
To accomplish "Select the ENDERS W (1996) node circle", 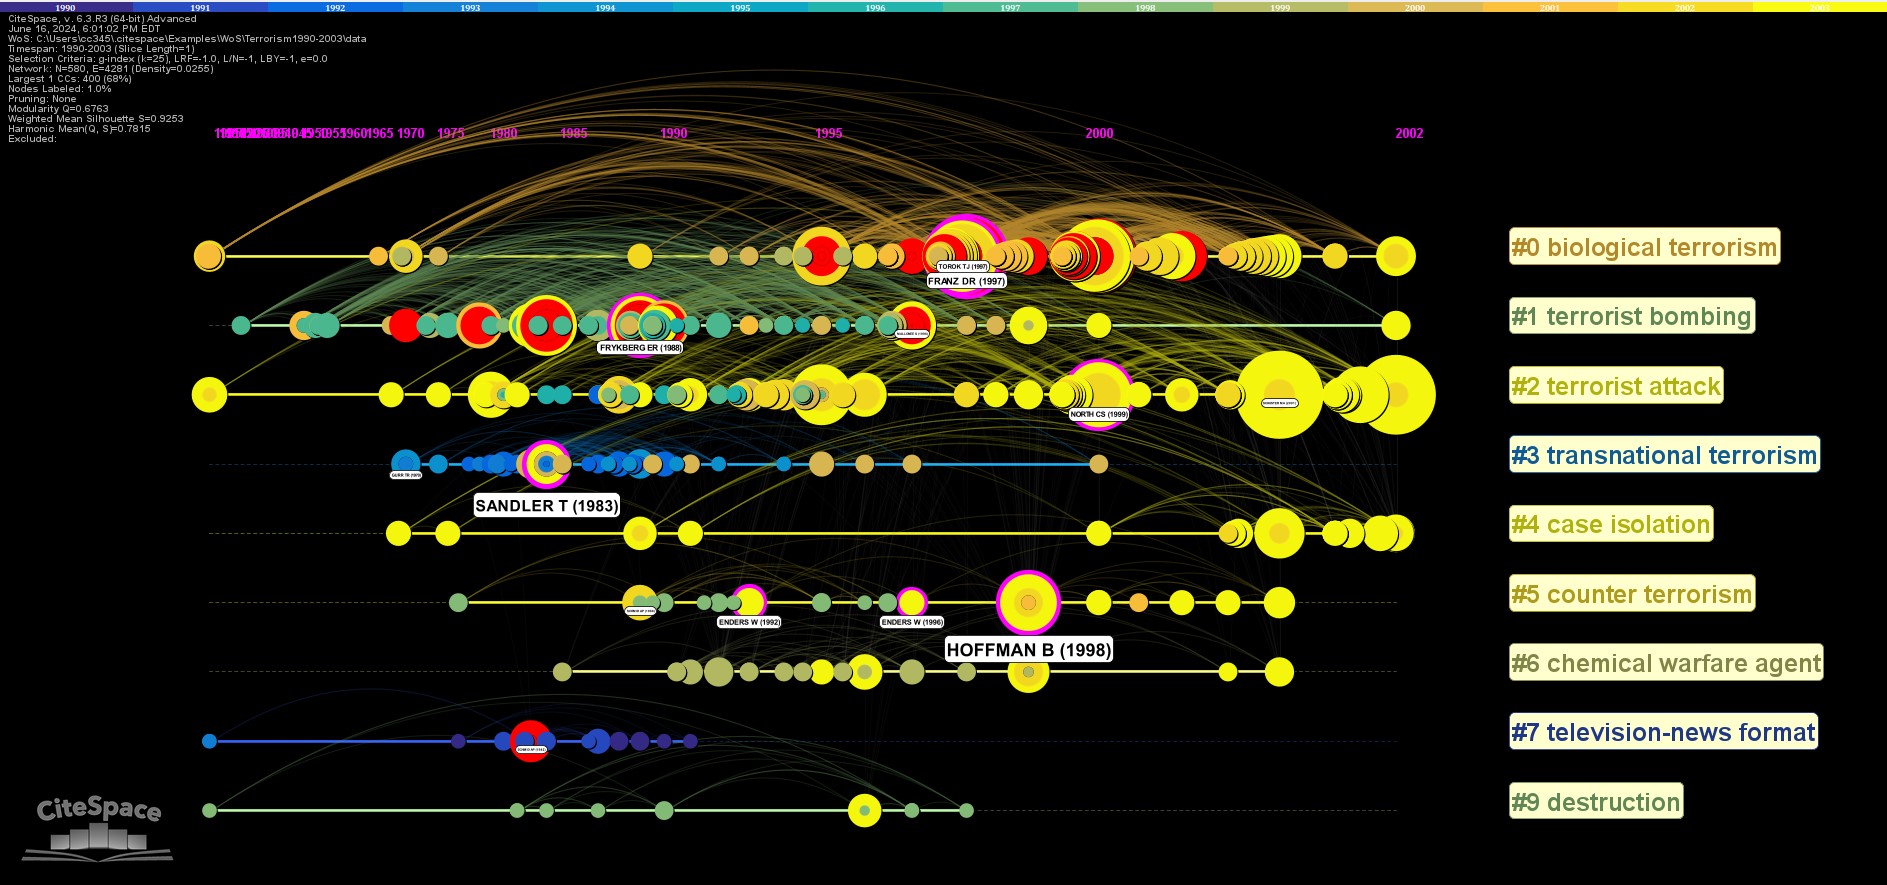I will [911, 602].
